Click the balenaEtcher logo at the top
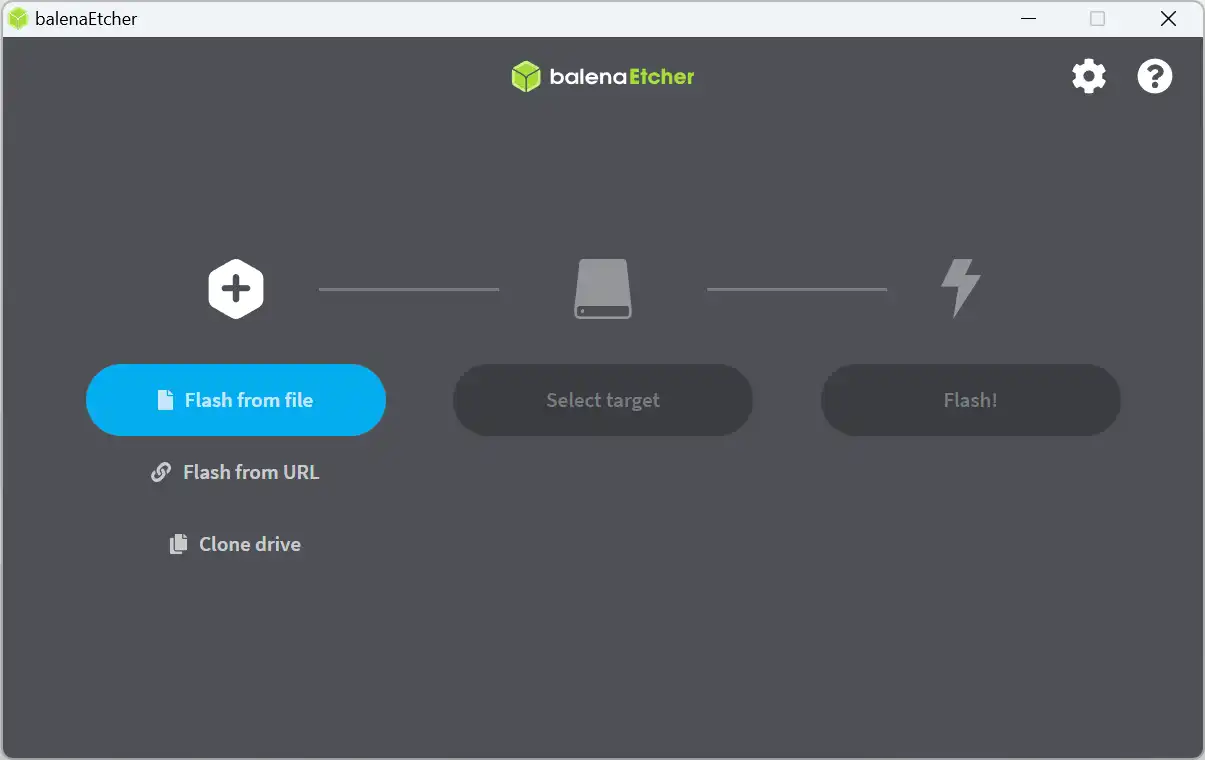 click(x=602, y=76)
